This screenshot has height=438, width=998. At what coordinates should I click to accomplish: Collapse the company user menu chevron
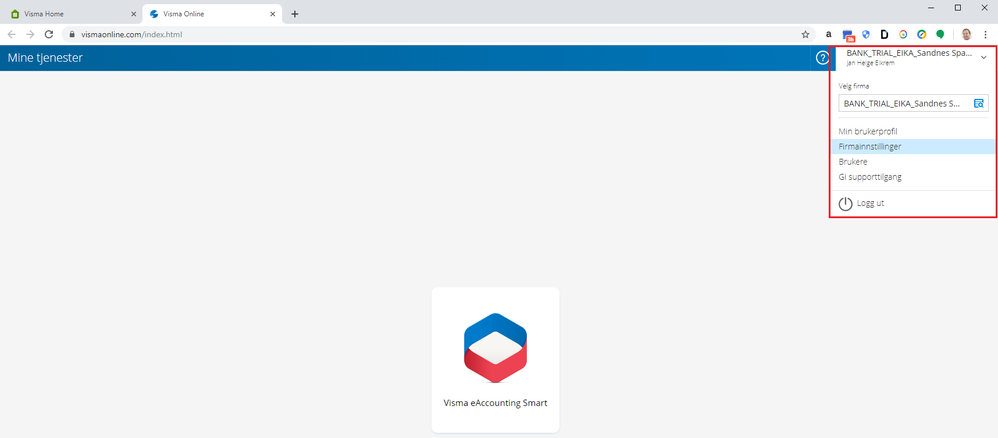(x=983, y=58)
